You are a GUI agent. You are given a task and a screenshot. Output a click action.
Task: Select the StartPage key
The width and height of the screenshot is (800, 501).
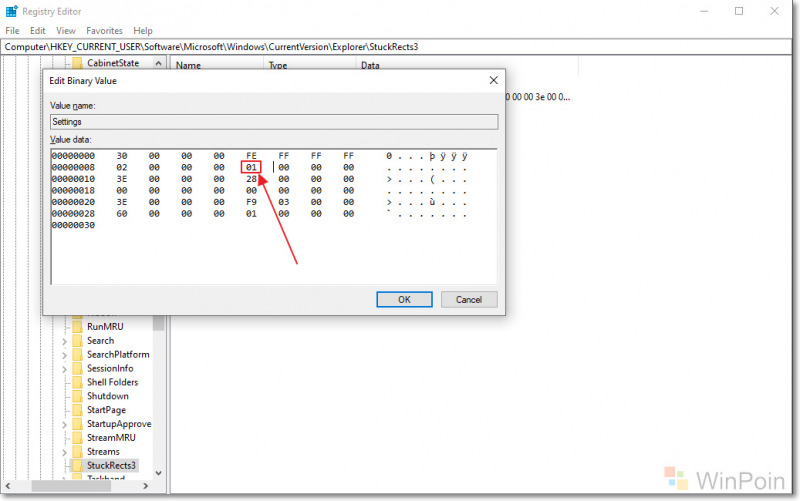(106, 410)
